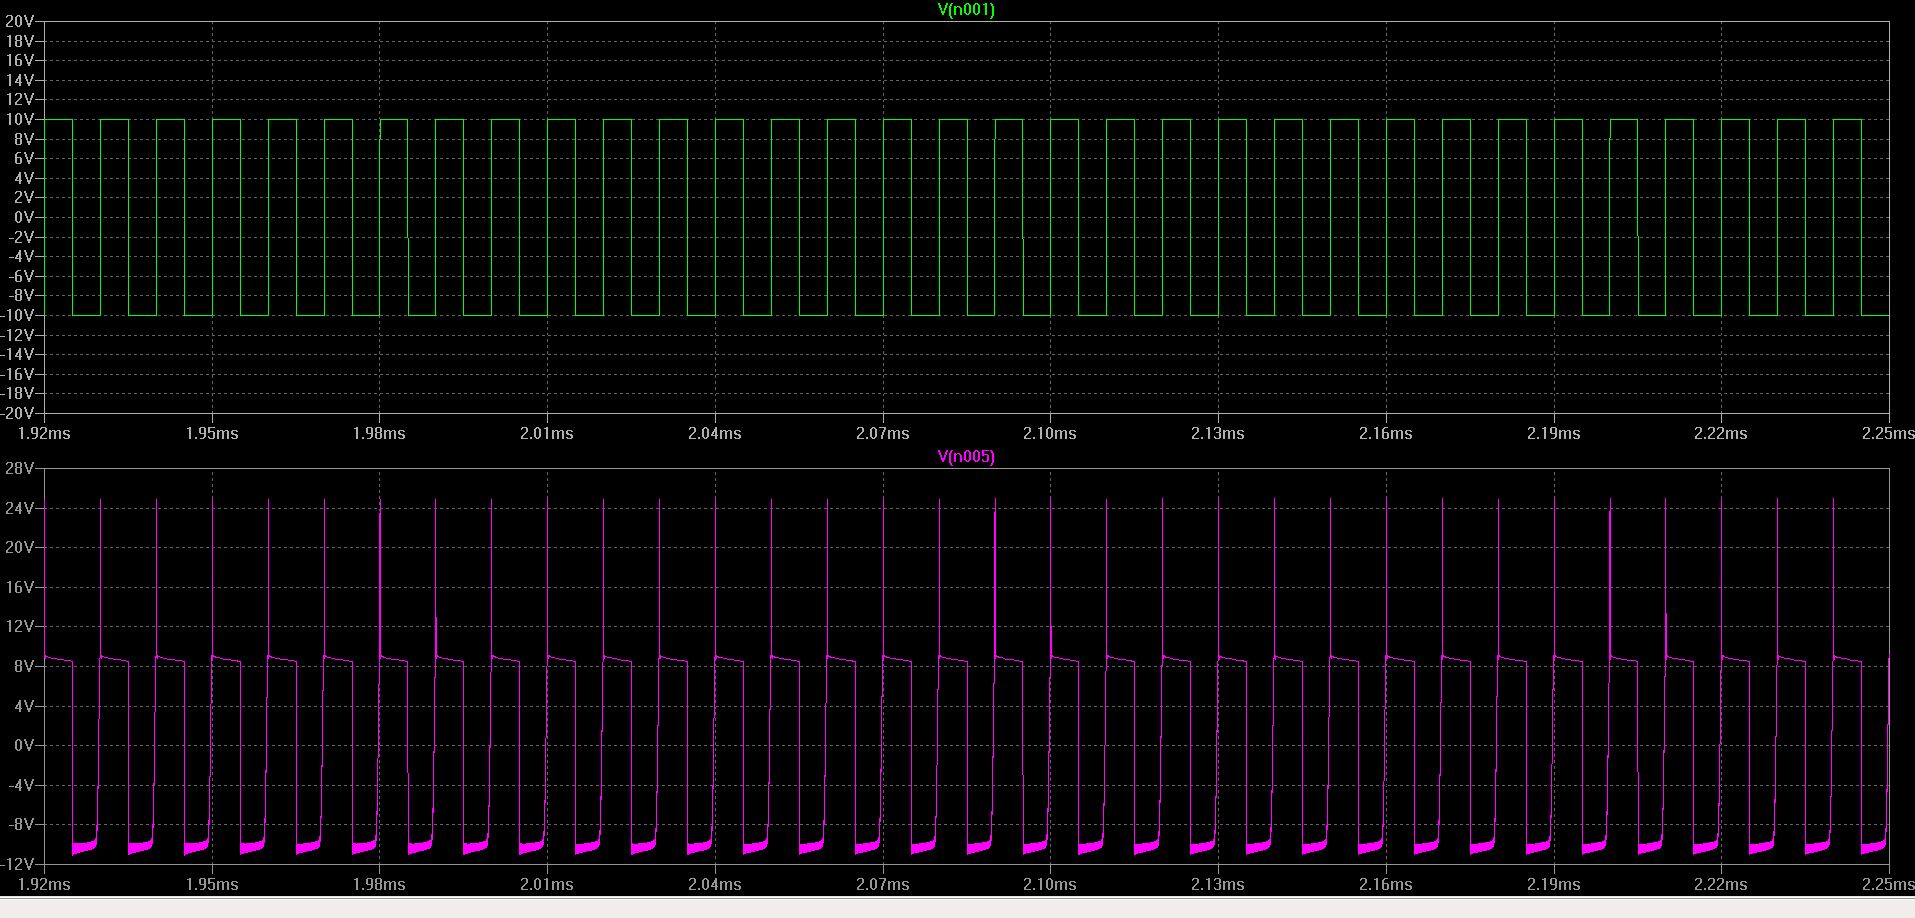
Task: Click the -10V label on the top pane's vertical axis
Action: pos(18,315)
